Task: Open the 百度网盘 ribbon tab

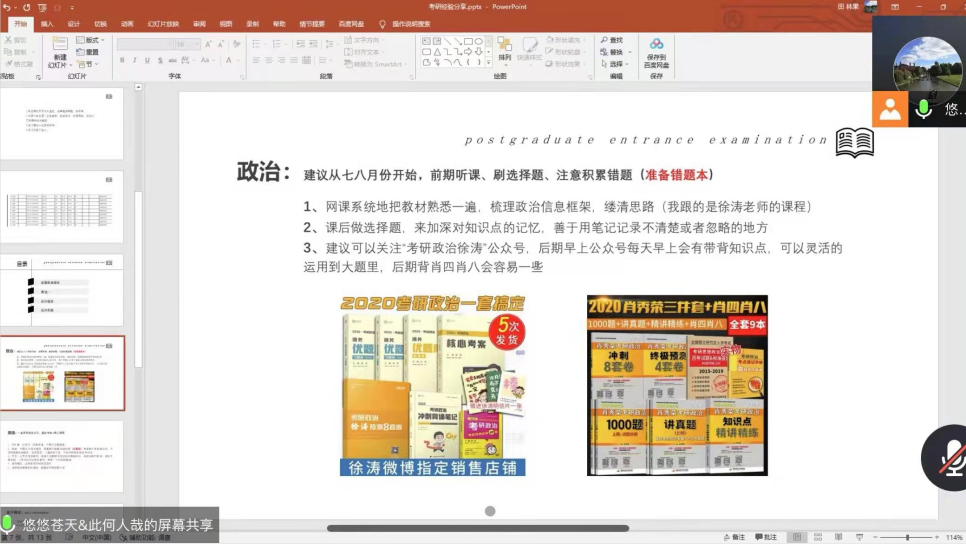Action: 351,24
